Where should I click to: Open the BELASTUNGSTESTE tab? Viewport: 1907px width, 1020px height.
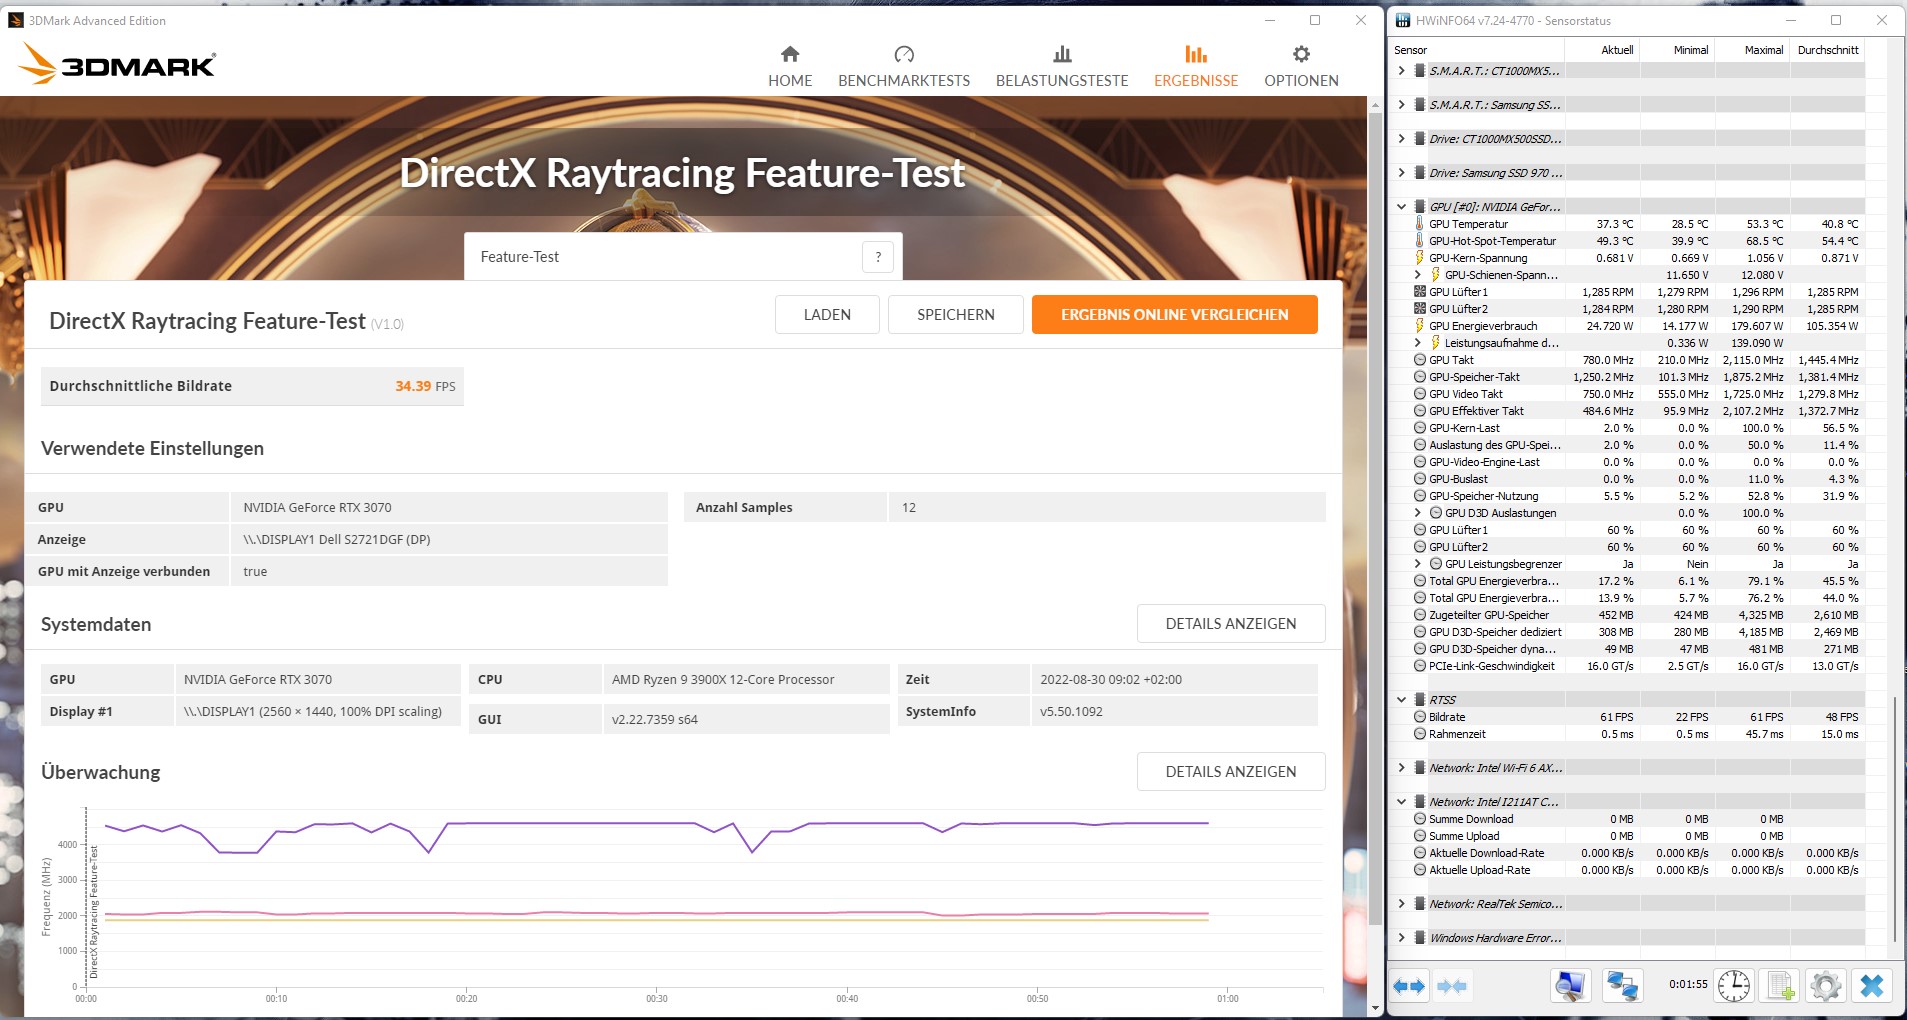point(1062,66)
